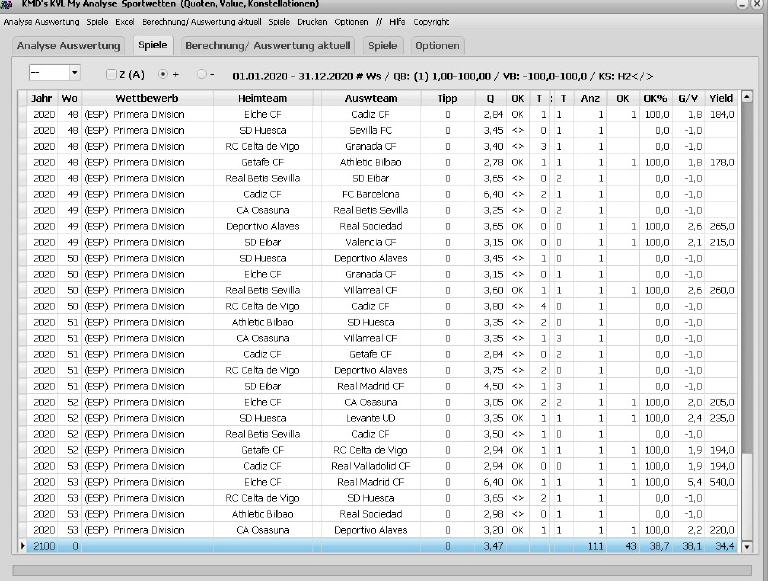Open the Hilfe menu

click(x=397, y=22)
